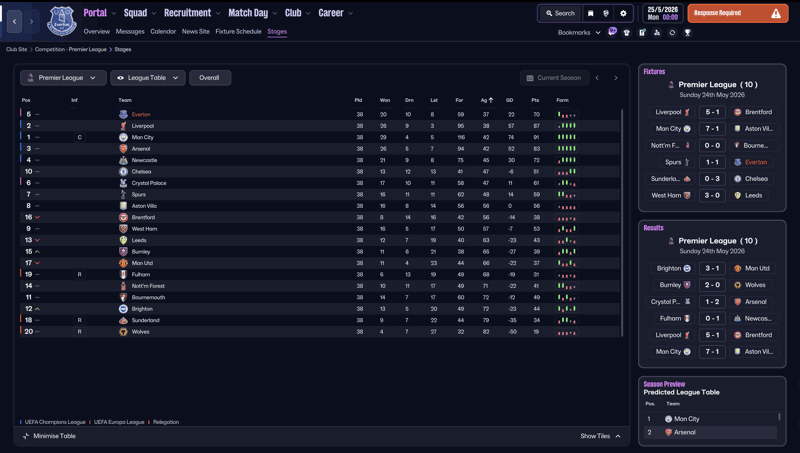Click the trophy bookmark shortcut icon
This screenshot has width=800, height=453.
(x=688, y=33)
